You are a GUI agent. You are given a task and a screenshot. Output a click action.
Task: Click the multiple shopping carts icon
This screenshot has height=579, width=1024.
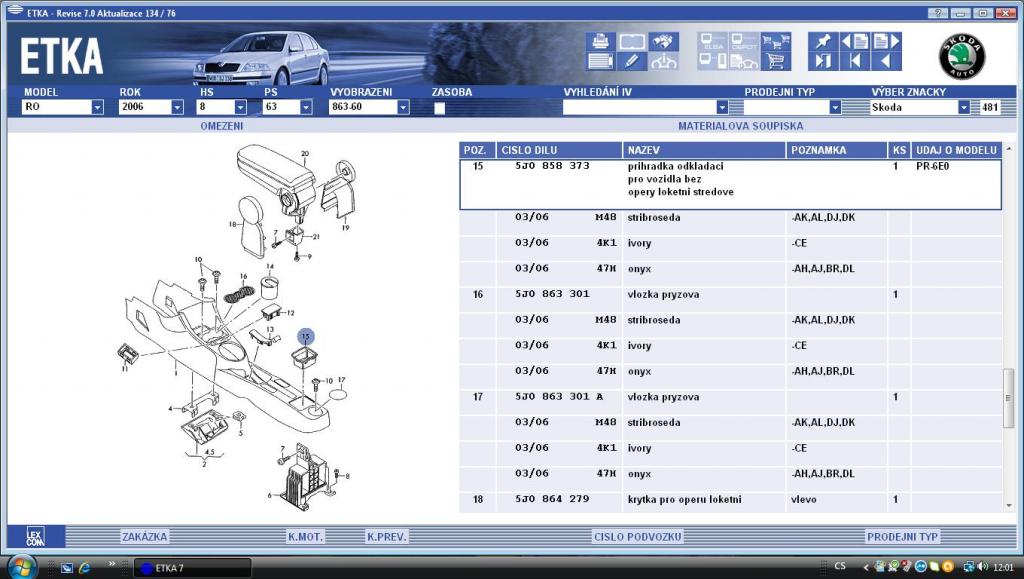[776, 42]
